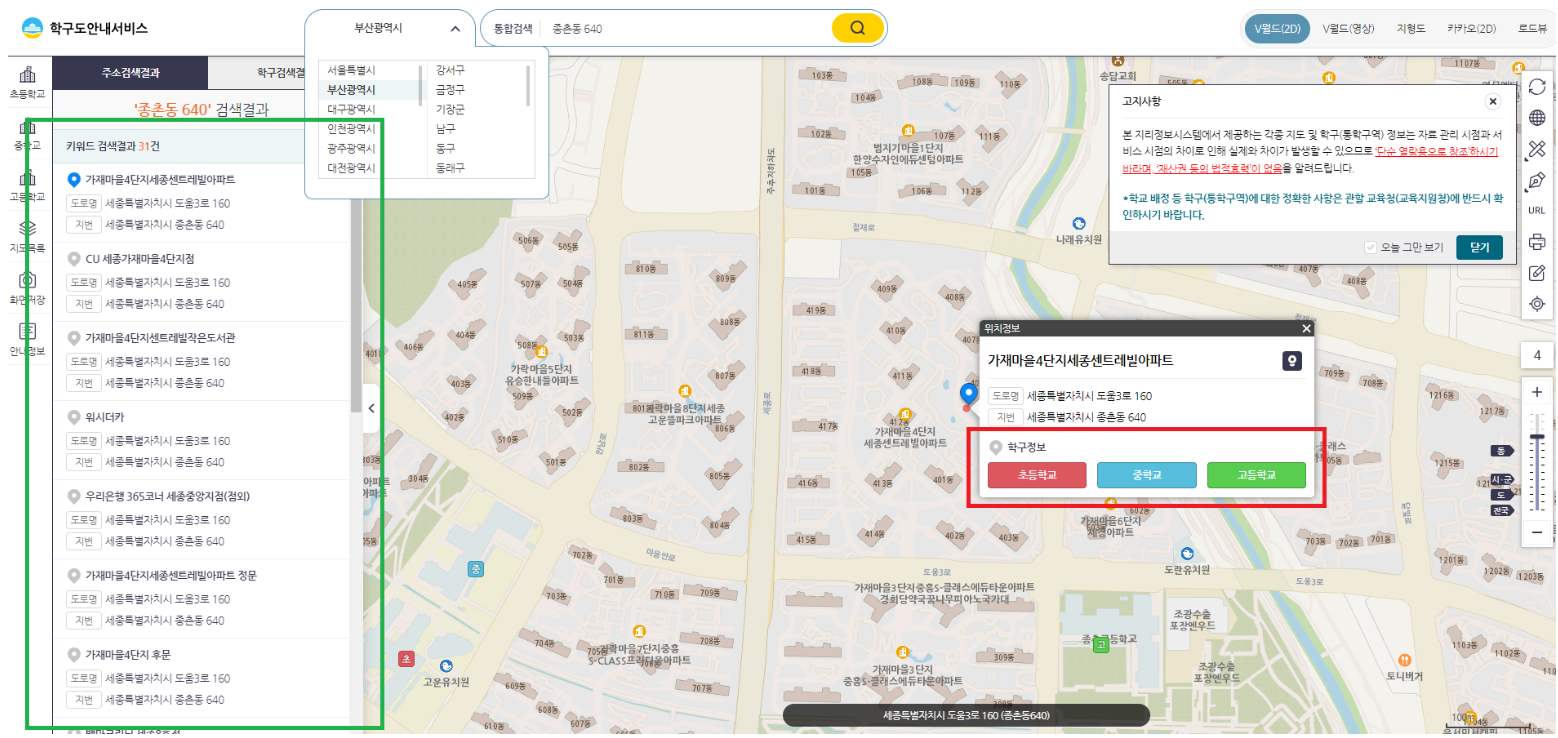Click the 중학교 button in 학구정보

[1146, 475]
